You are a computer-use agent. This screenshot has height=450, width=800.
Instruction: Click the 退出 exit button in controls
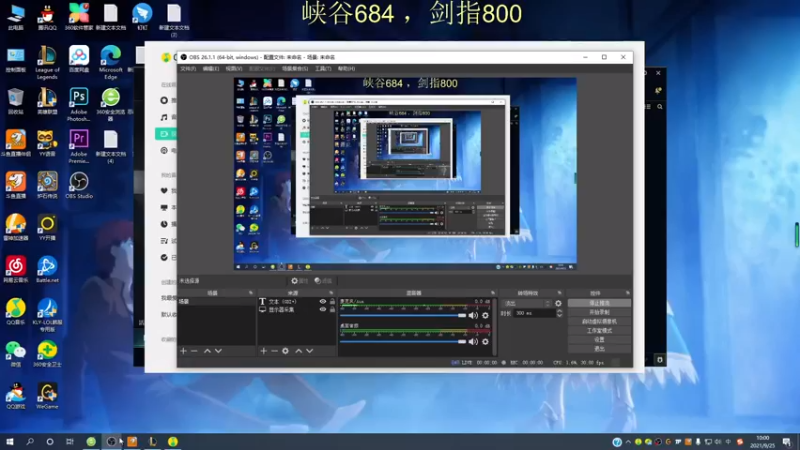pos(599,349)
